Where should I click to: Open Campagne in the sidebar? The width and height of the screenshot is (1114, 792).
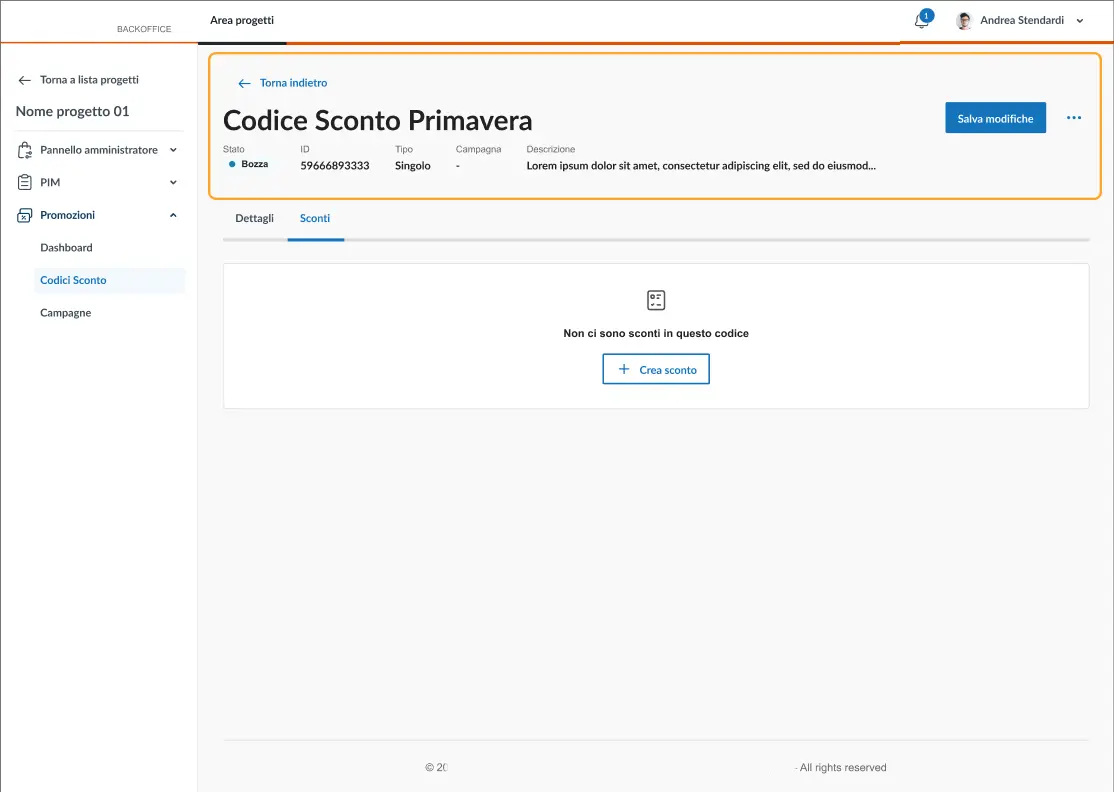tap(66, 313)
